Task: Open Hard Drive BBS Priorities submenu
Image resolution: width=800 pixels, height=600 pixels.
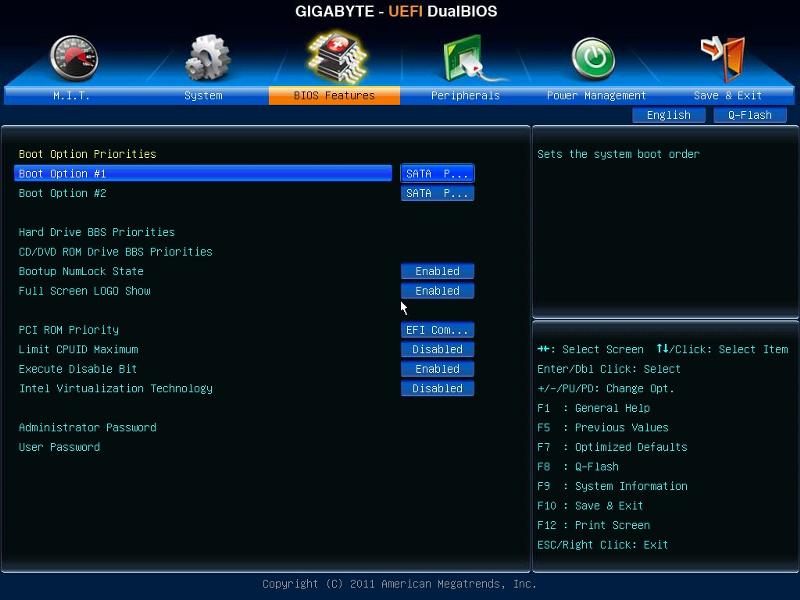Action: 96,232
